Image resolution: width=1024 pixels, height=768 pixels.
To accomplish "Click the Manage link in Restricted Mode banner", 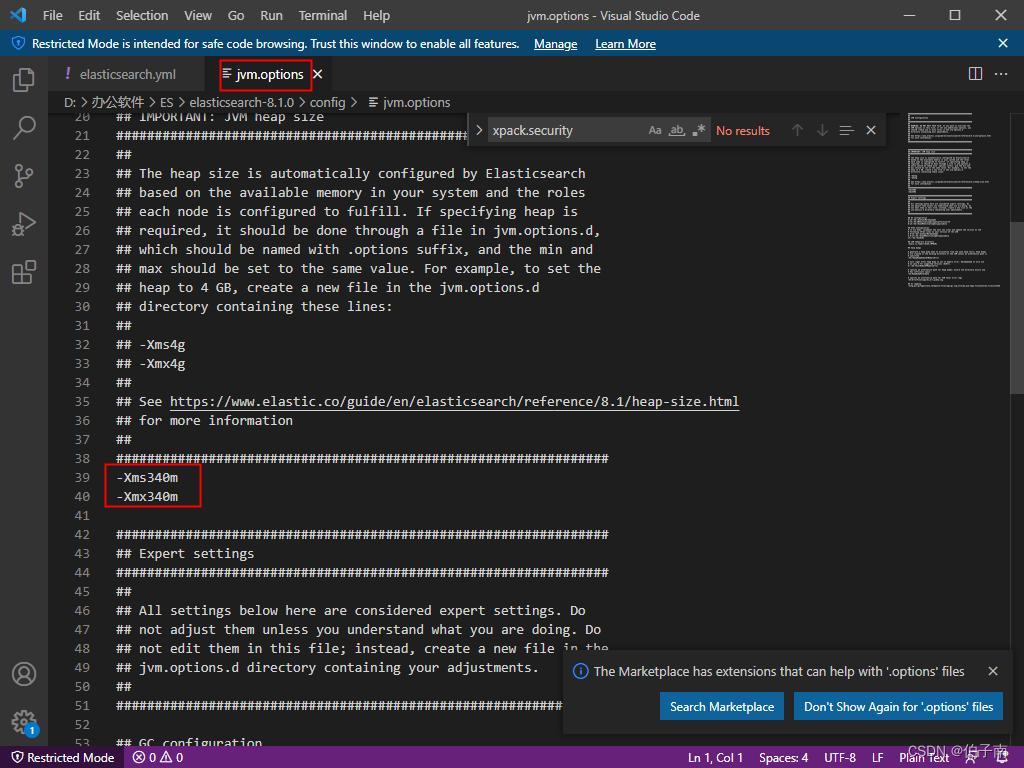I will click(555, 43).
